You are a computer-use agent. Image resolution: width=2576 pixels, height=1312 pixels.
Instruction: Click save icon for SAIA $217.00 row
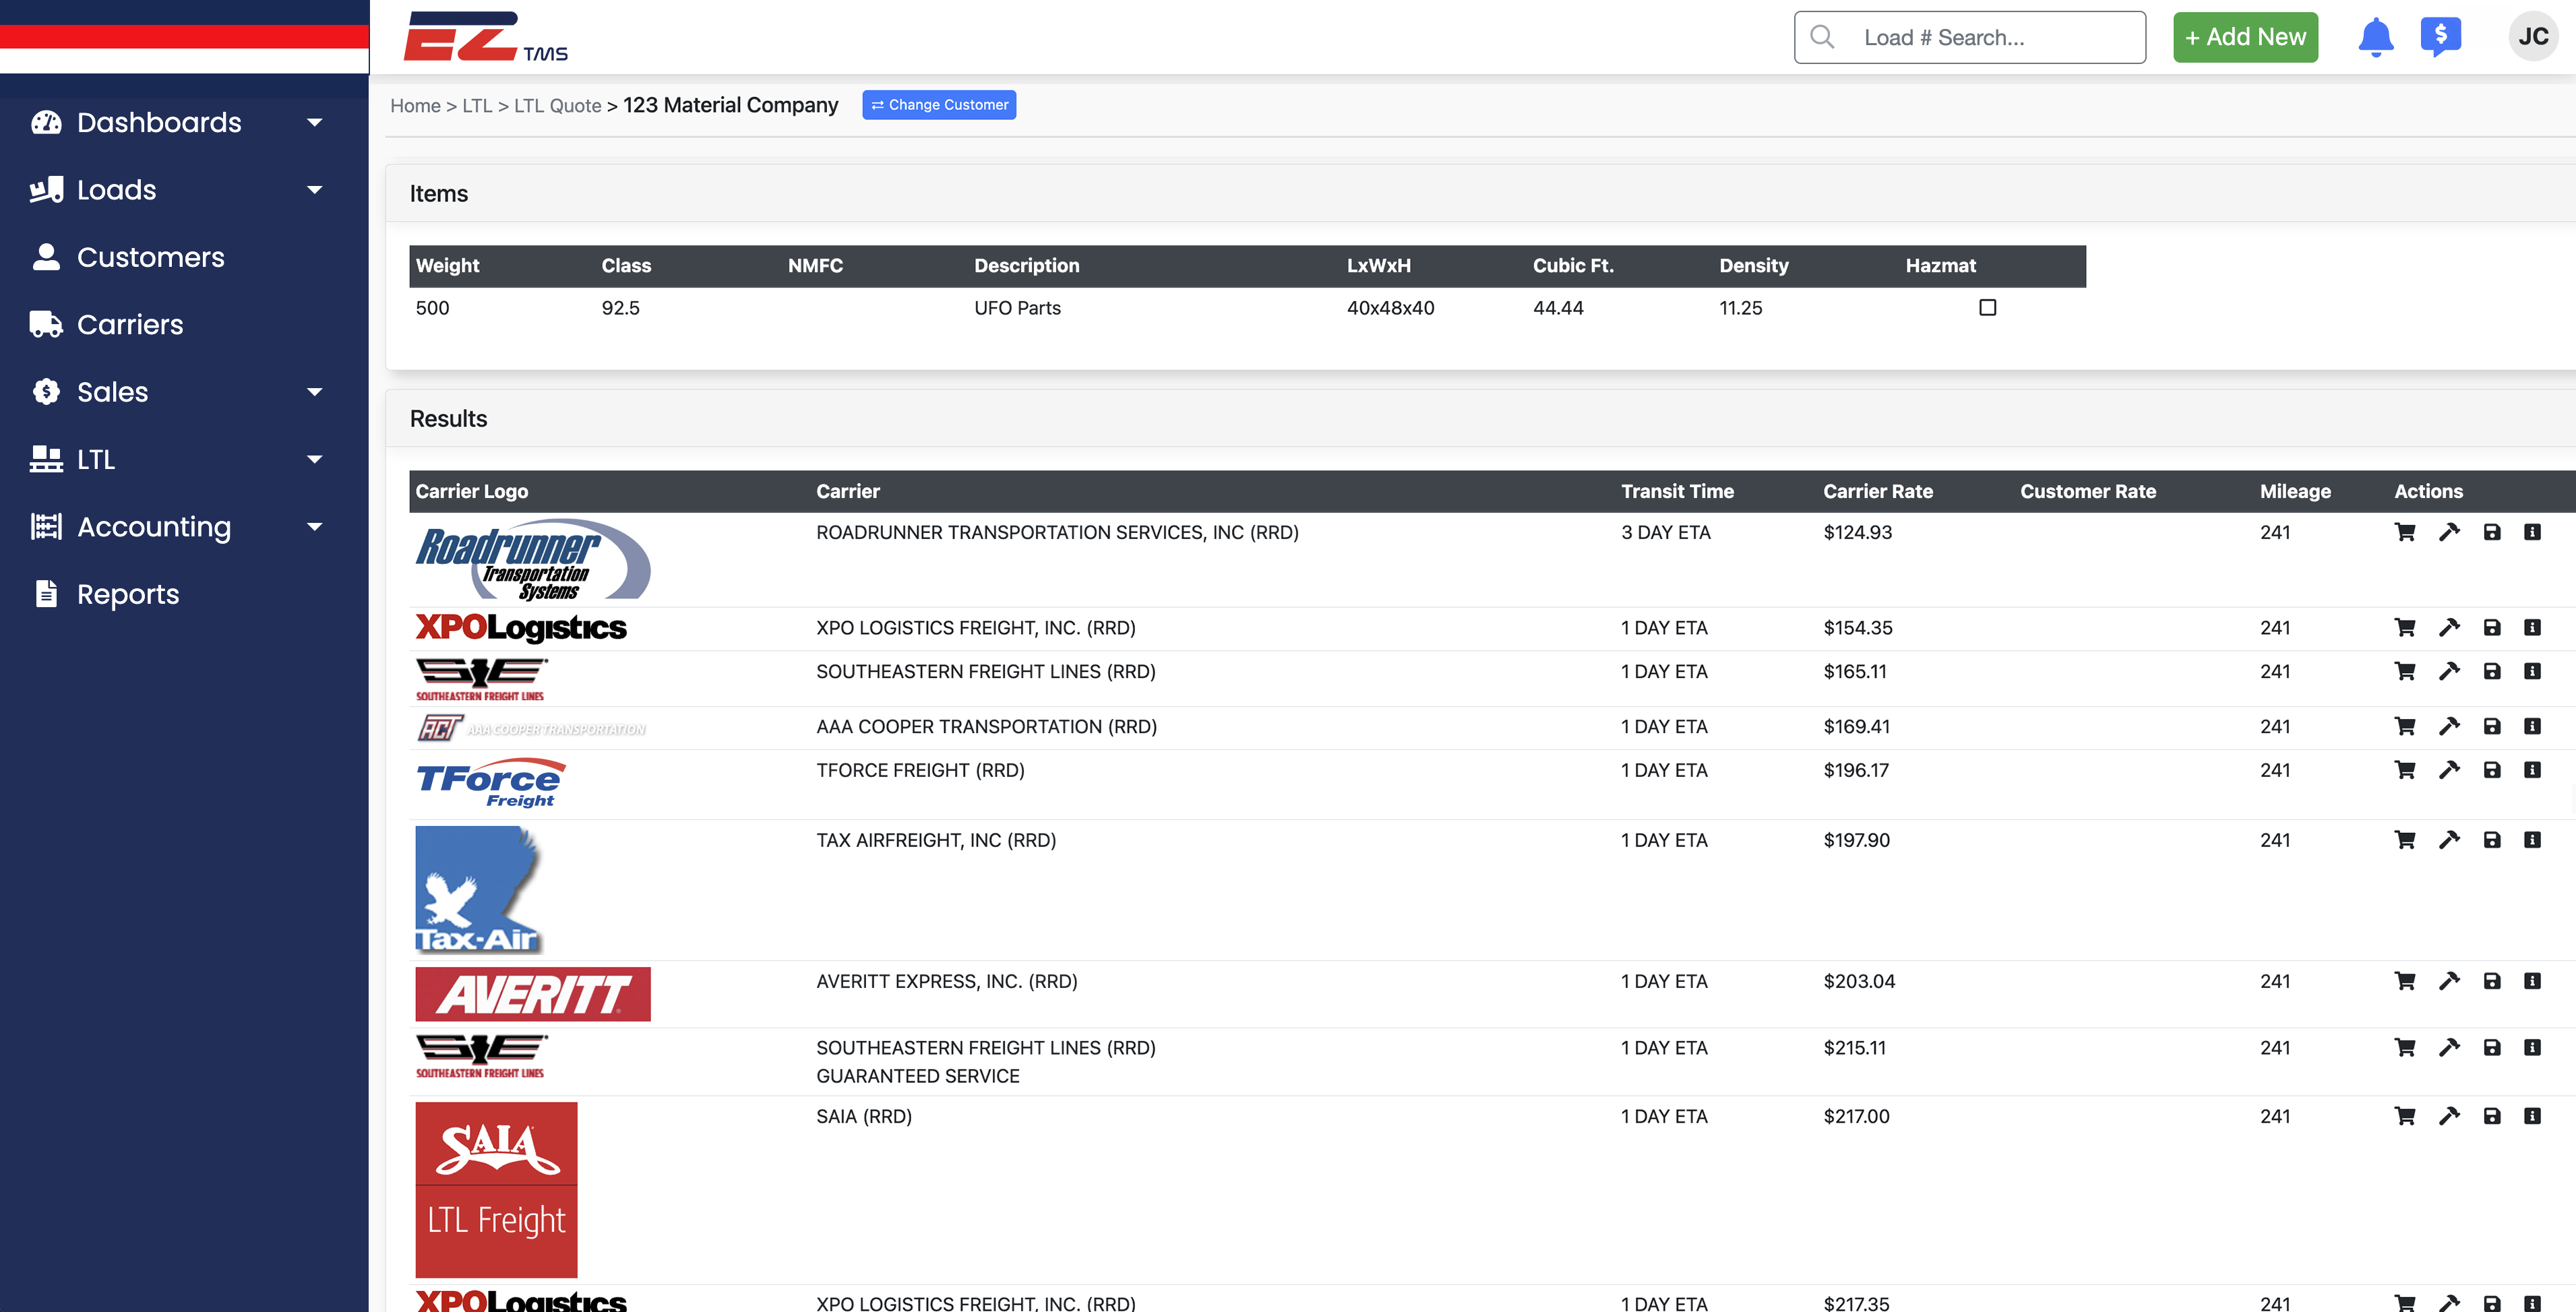click(x=2492, y=1116)
